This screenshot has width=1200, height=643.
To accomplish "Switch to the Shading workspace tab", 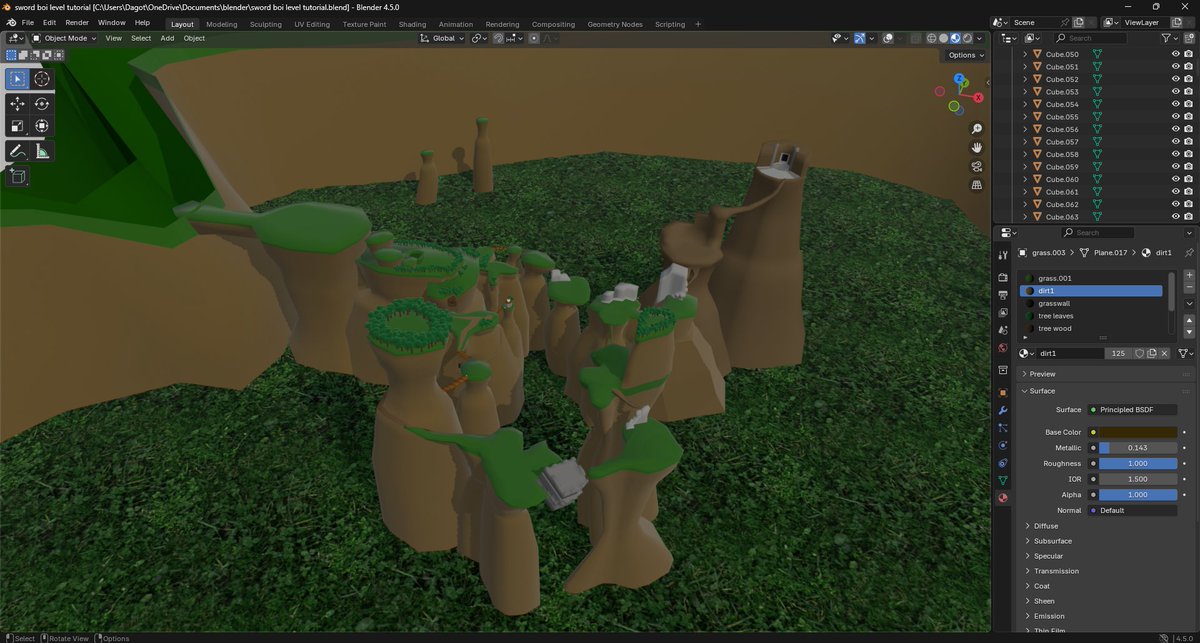I will 412,24.
